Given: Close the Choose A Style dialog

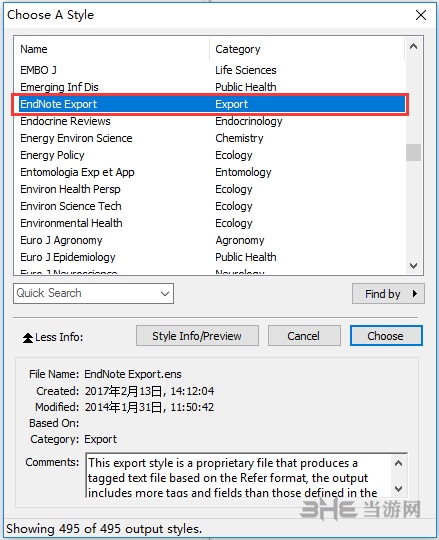Looking at the screenshot, I should [x=421, y=15].
